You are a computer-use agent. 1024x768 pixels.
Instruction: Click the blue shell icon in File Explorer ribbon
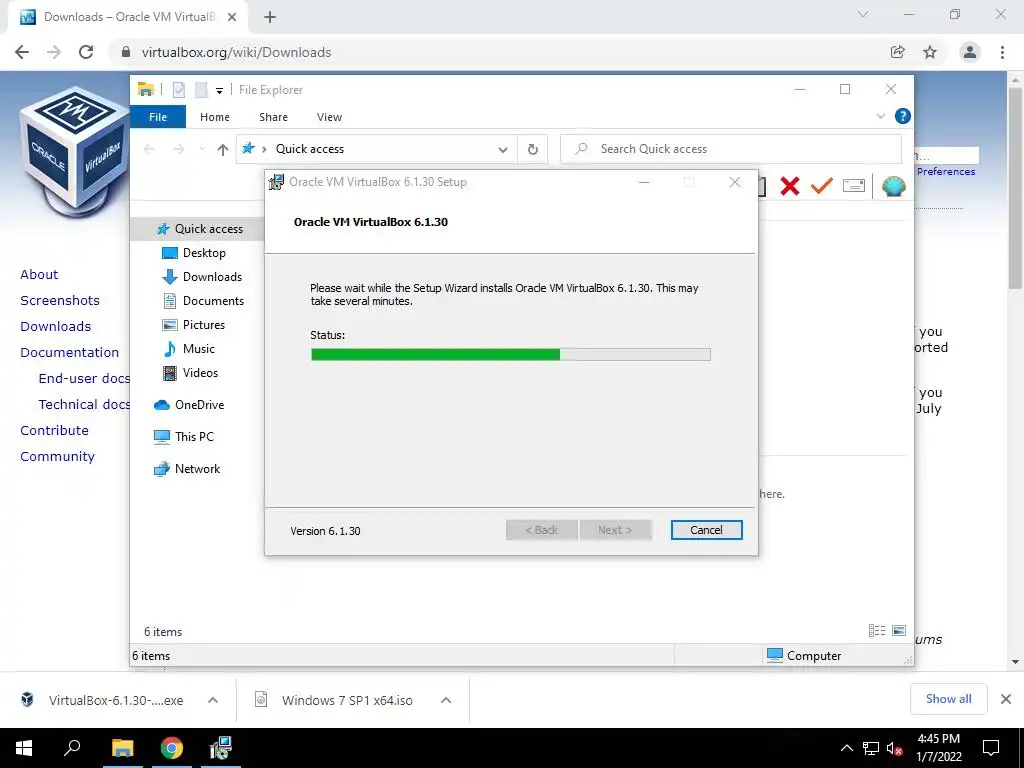pos(893,186)
